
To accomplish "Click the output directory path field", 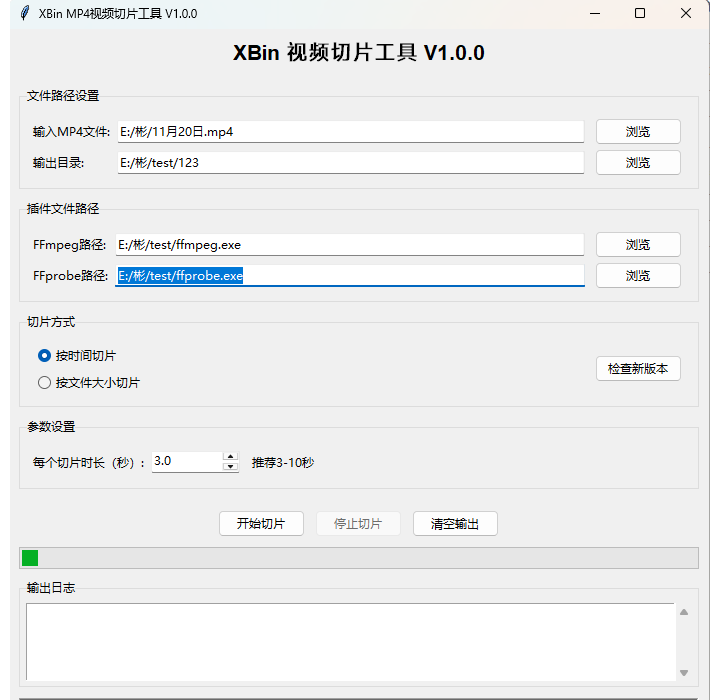I will 350,163.
